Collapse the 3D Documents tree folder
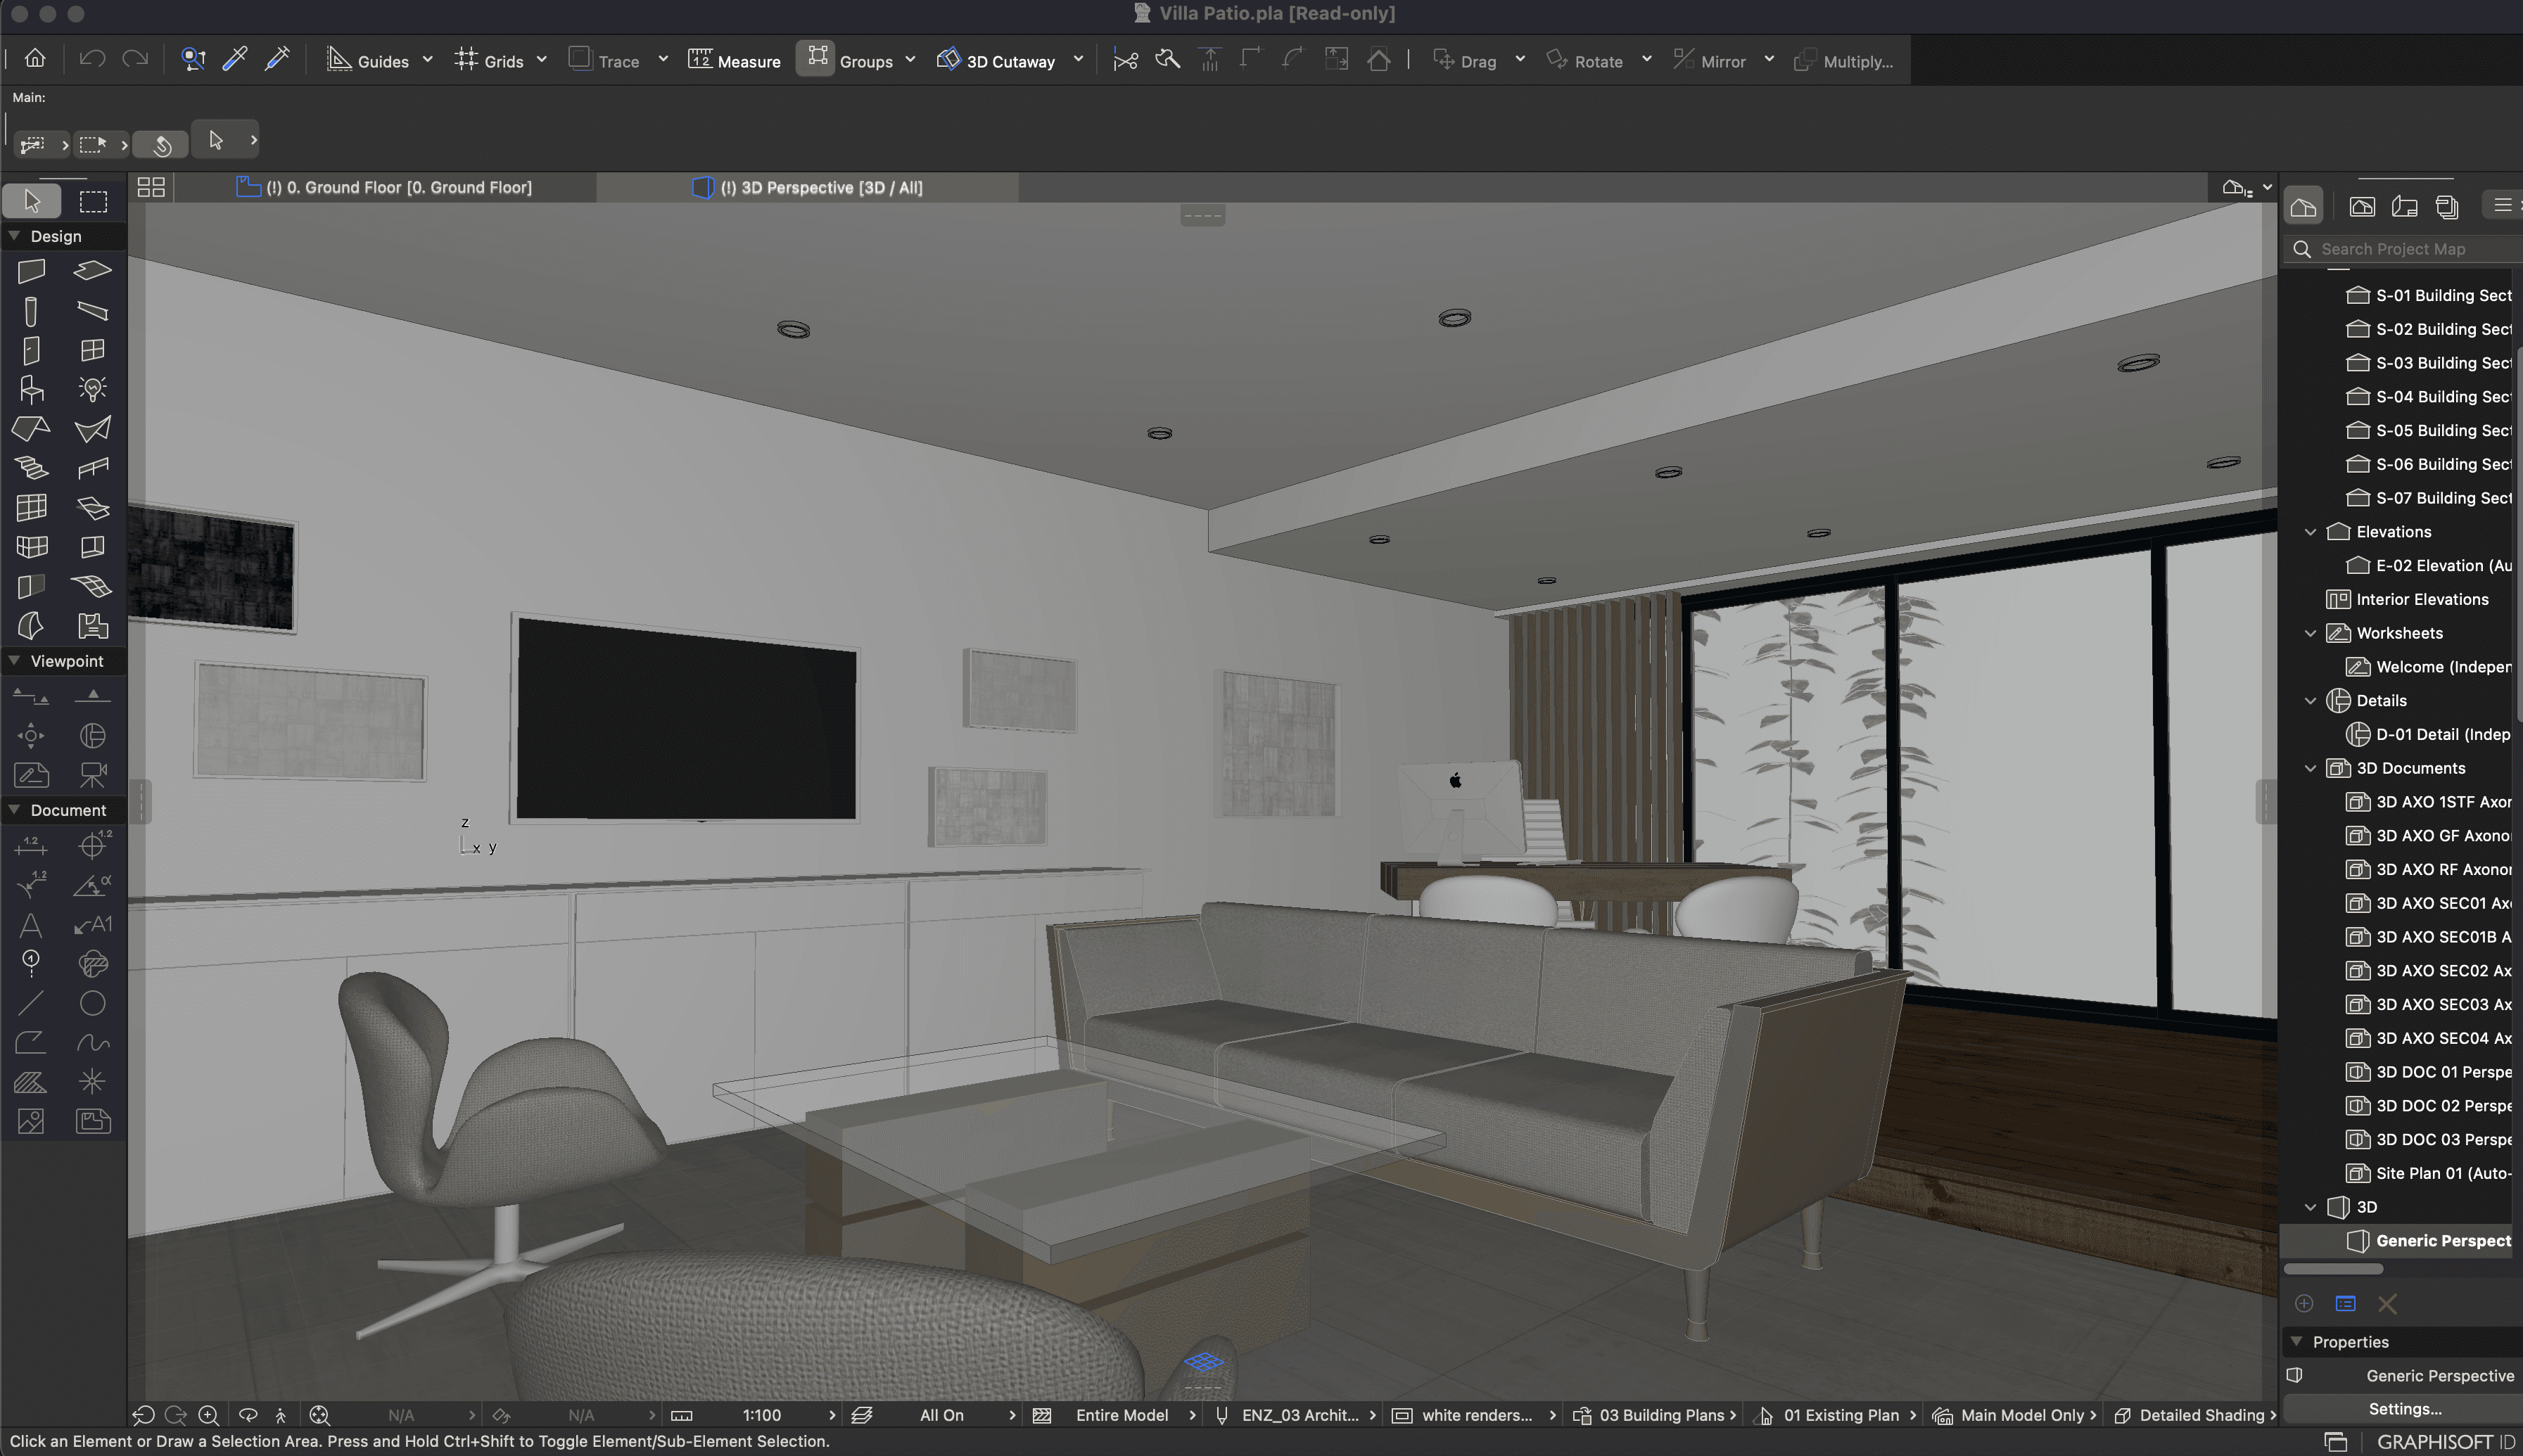This screenshot has width=2523, height=1456. tap(2310, 768)
